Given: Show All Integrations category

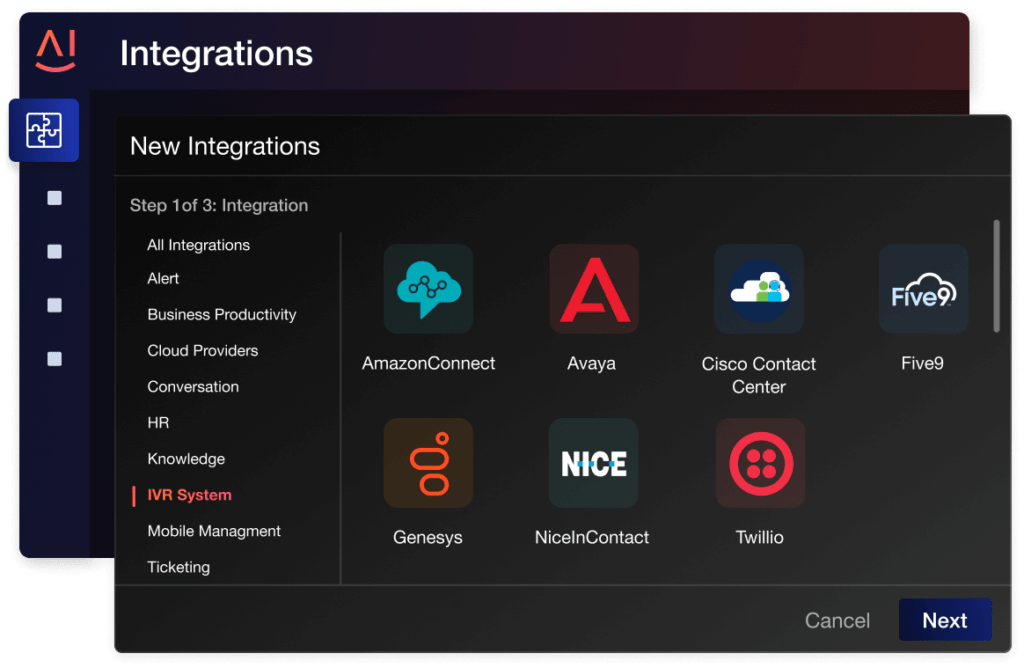Looking at the screenshot, I should pos(198,245).
